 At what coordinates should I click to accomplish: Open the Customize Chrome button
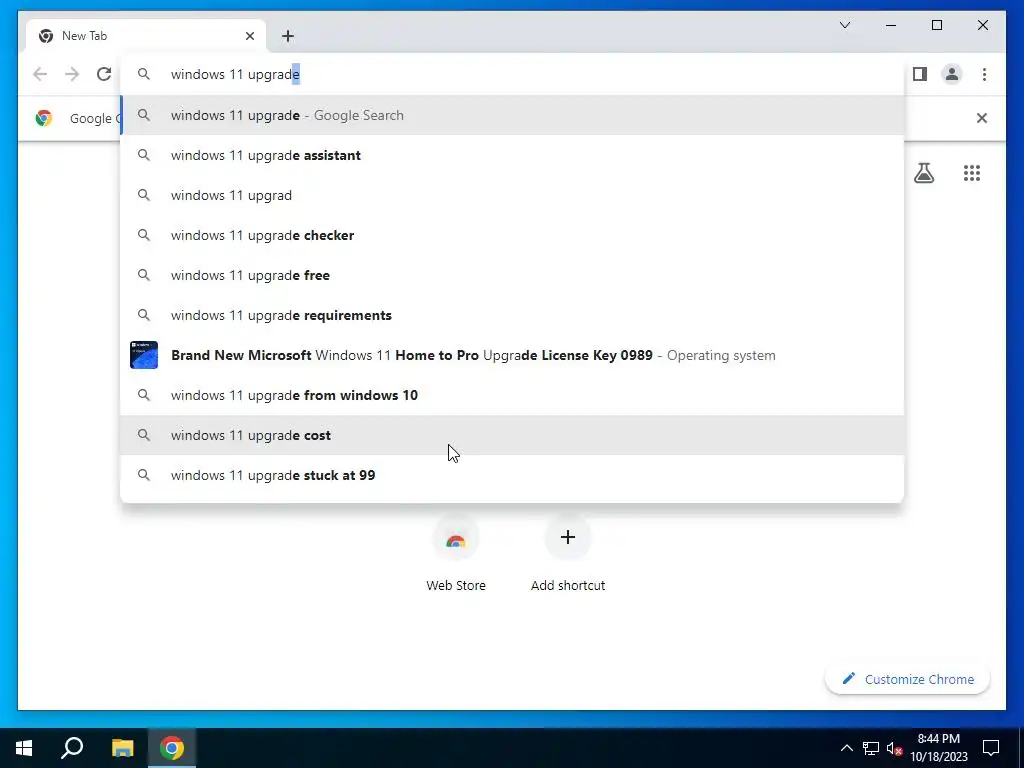pos(908,679)
